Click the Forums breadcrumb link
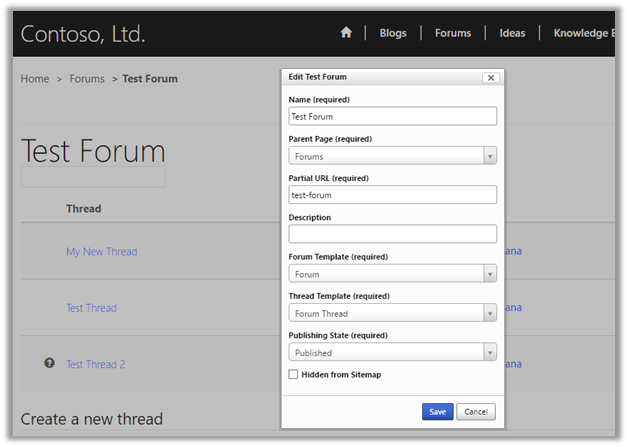This screenshot has height=447, width=628. [87, 79]
